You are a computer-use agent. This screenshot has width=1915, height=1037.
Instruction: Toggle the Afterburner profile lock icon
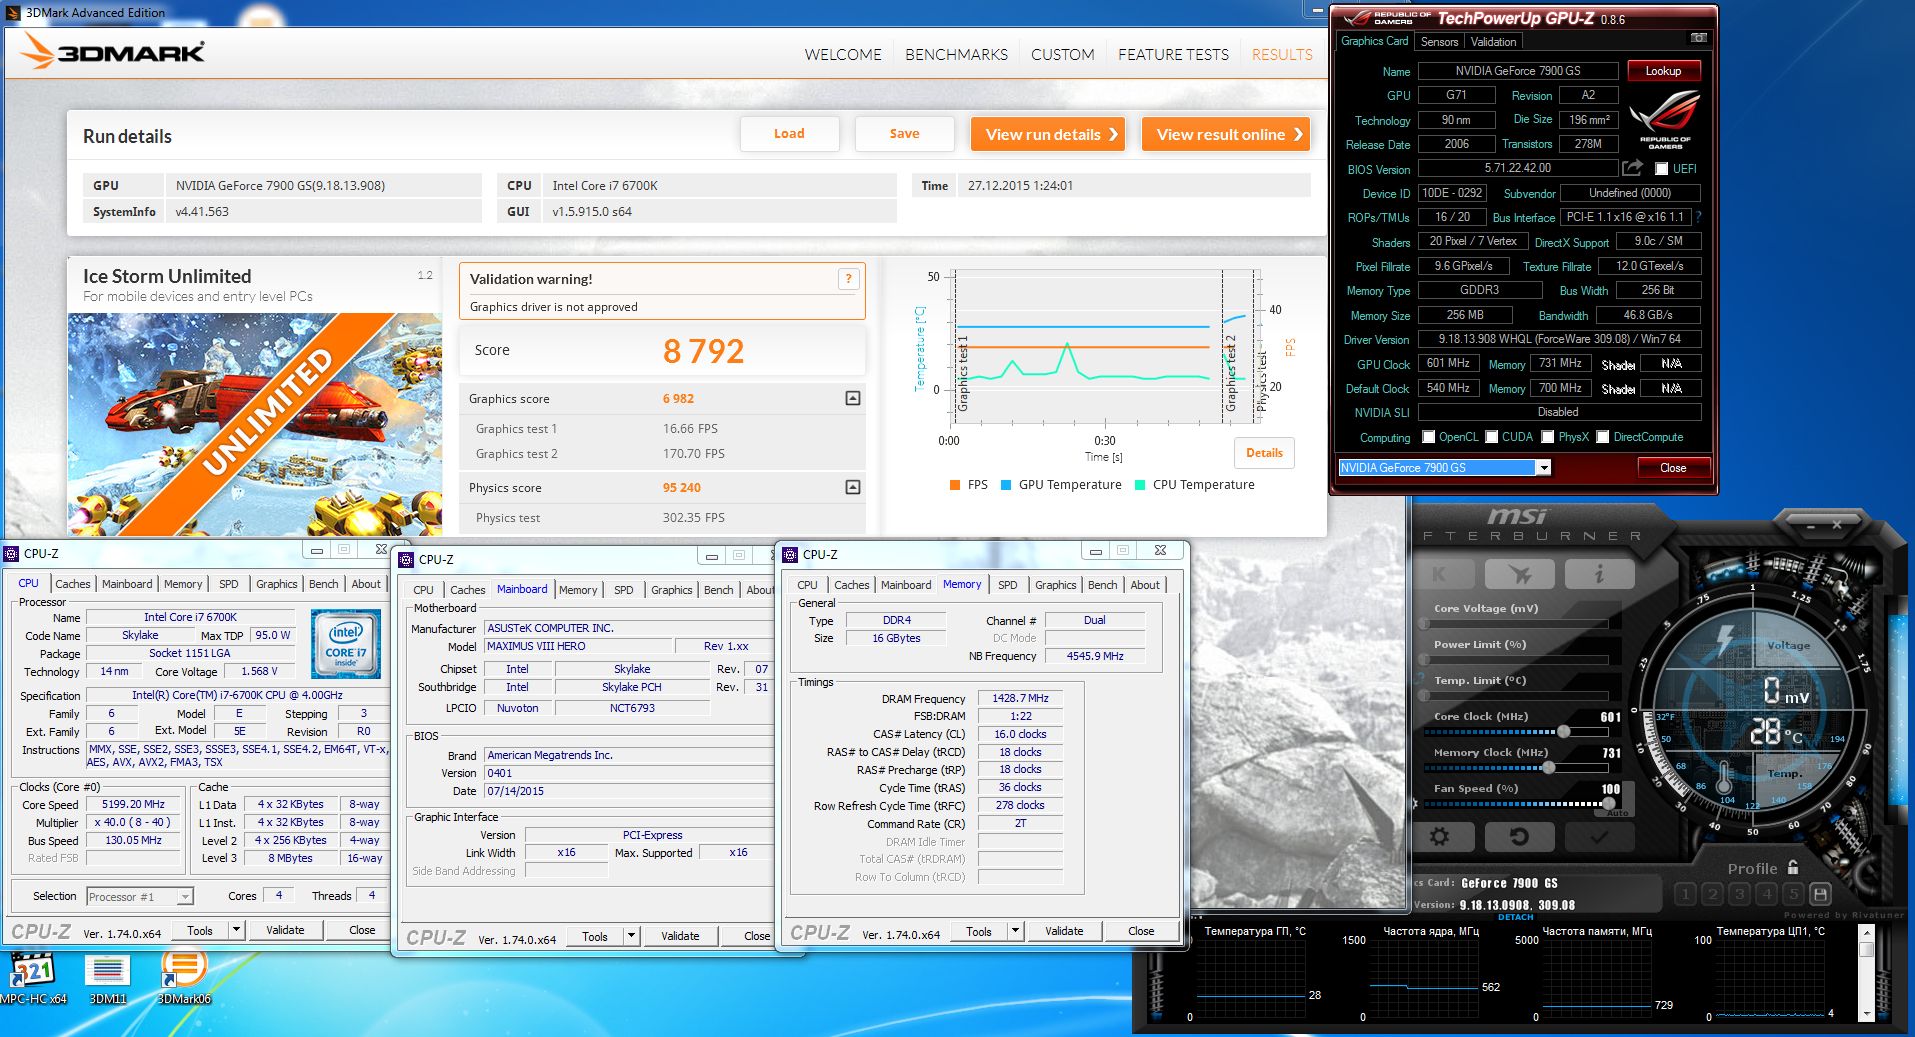click(1793, 867)
